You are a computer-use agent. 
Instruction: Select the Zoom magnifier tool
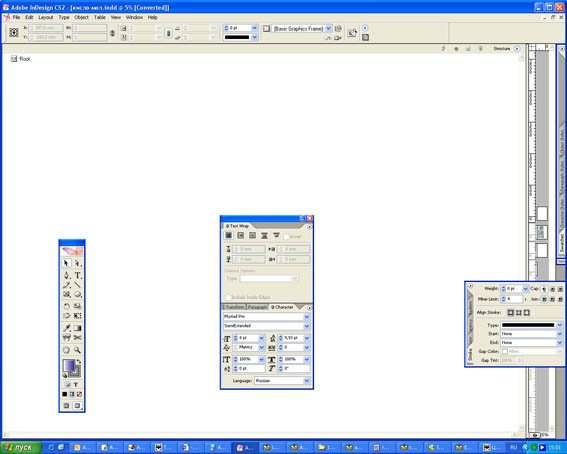click(78, 350)
